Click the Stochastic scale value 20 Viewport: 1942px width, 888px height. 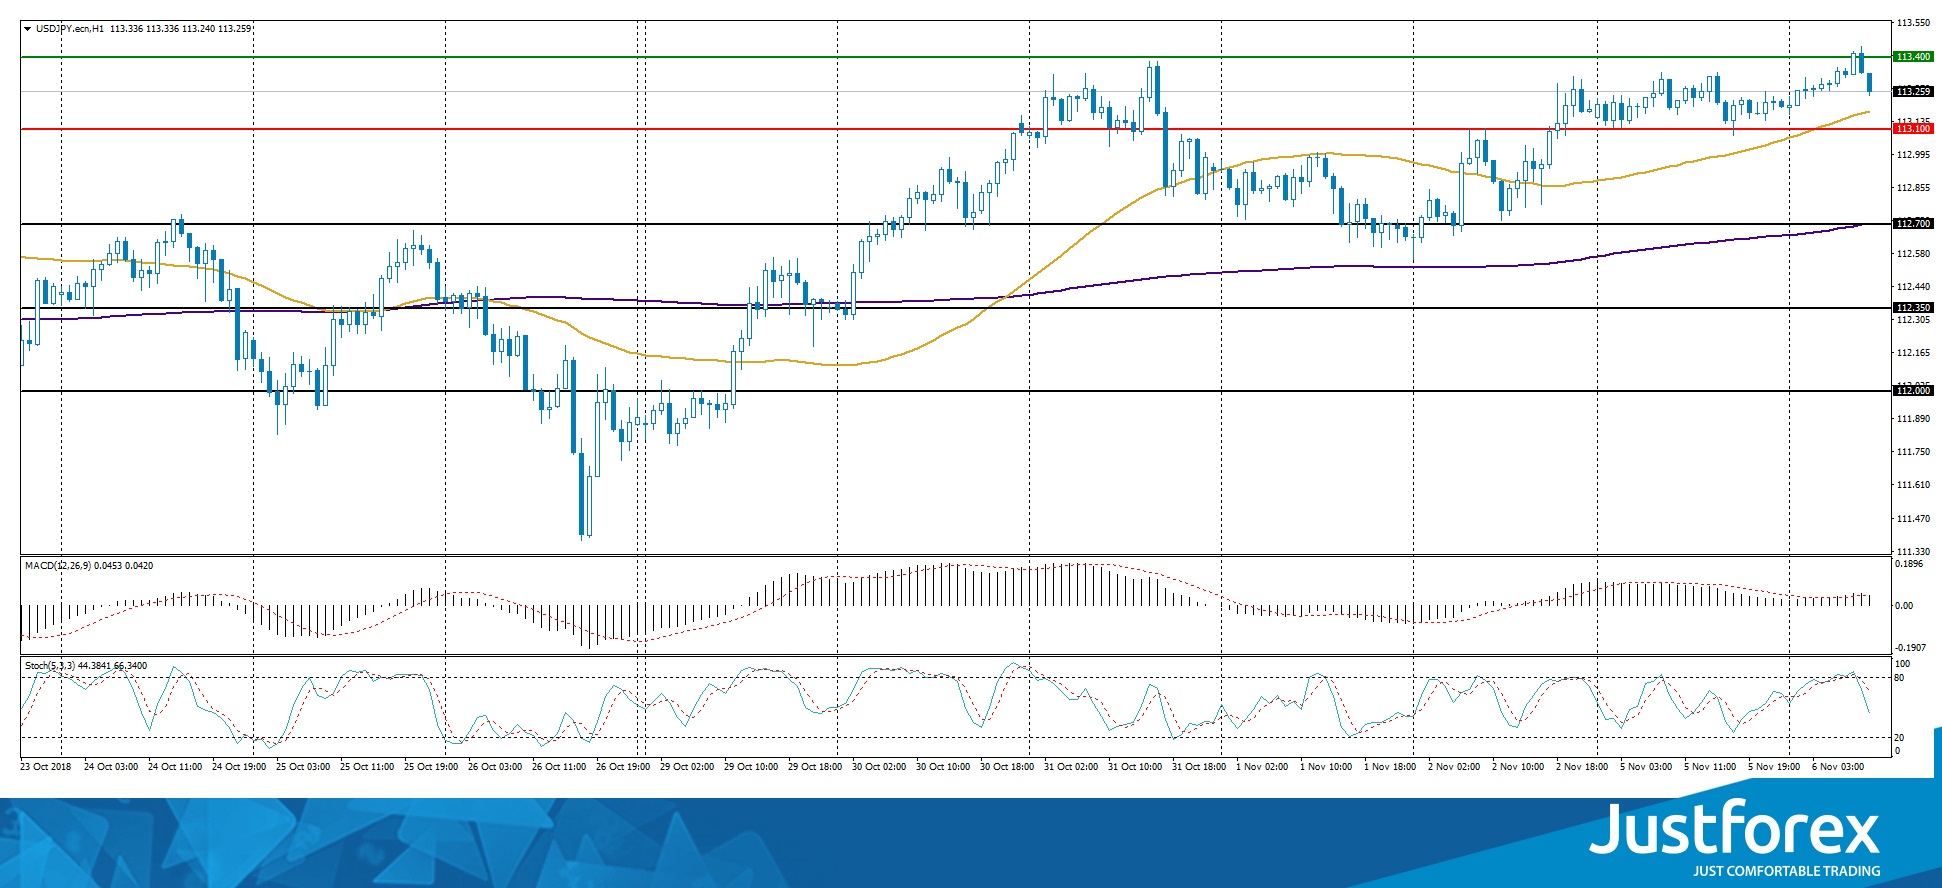click(x=1900, y=738)
